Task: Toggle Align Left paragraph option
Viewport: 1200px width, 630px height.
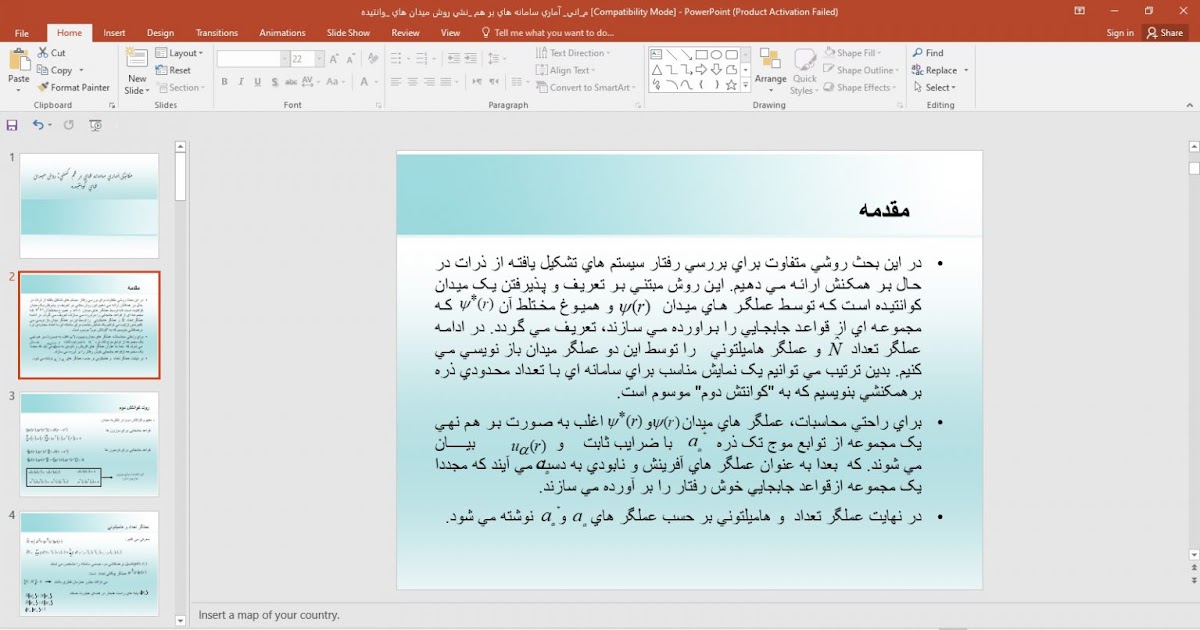Action: [395, 82]
